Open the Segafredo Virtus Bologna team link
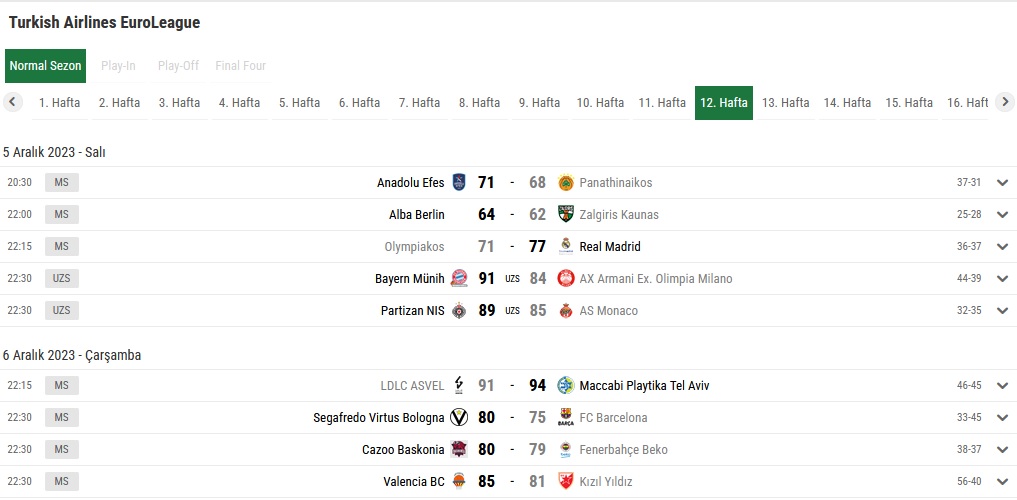 (x=379, y=418)
